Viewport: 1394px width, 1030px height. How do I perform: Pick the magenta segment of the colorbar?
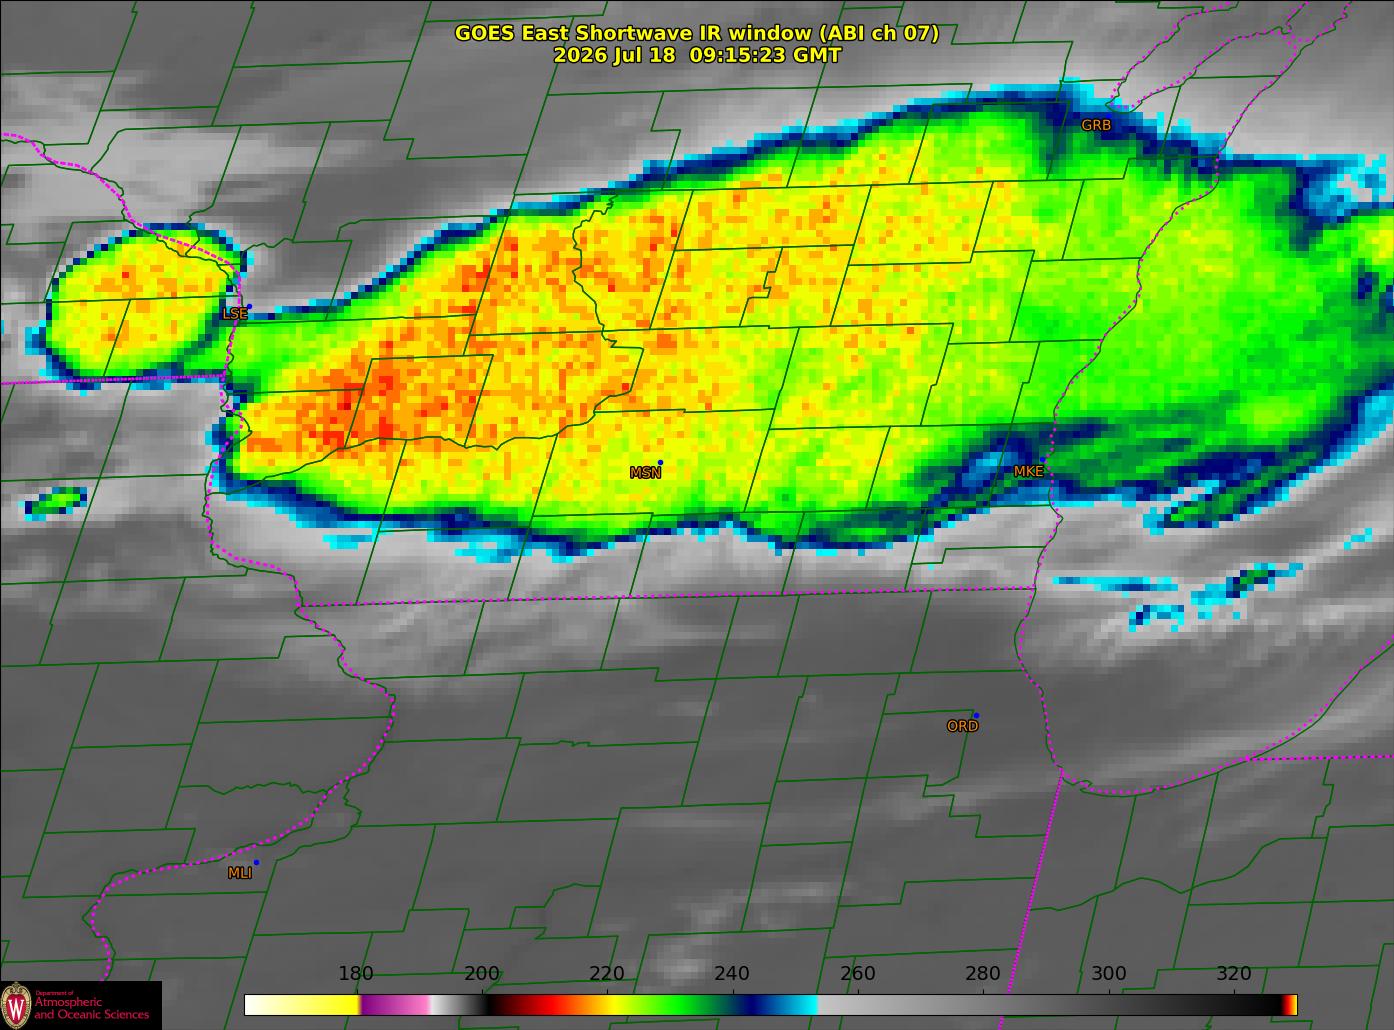coord(395,1005)
